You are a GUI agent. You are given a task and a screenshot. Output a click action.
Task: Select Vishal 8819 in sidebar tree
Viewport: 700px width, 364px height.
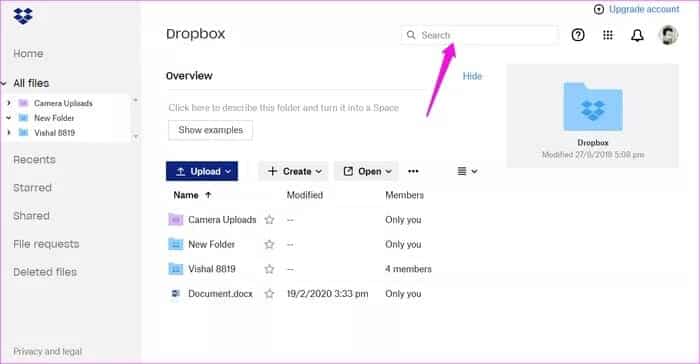(54, 133)
